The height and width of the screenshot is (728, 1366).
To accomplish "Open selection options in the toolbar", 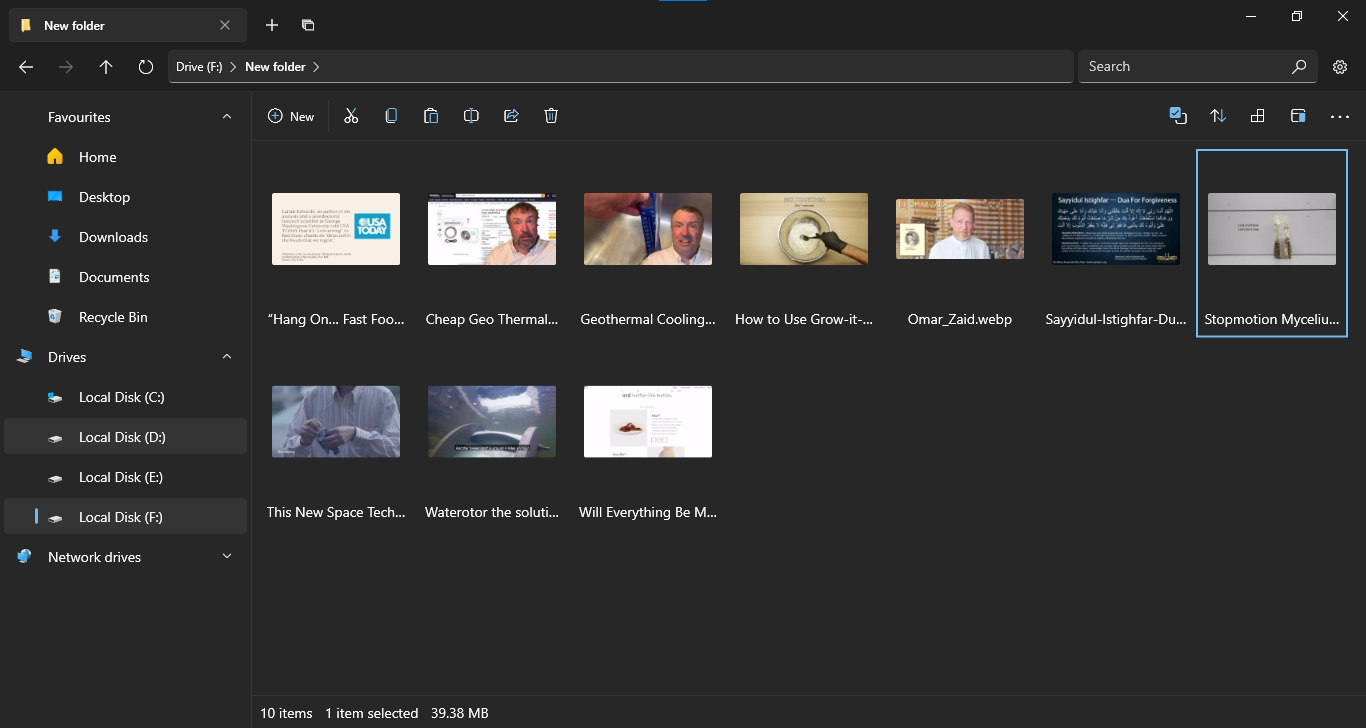I will coord(1178,116).
